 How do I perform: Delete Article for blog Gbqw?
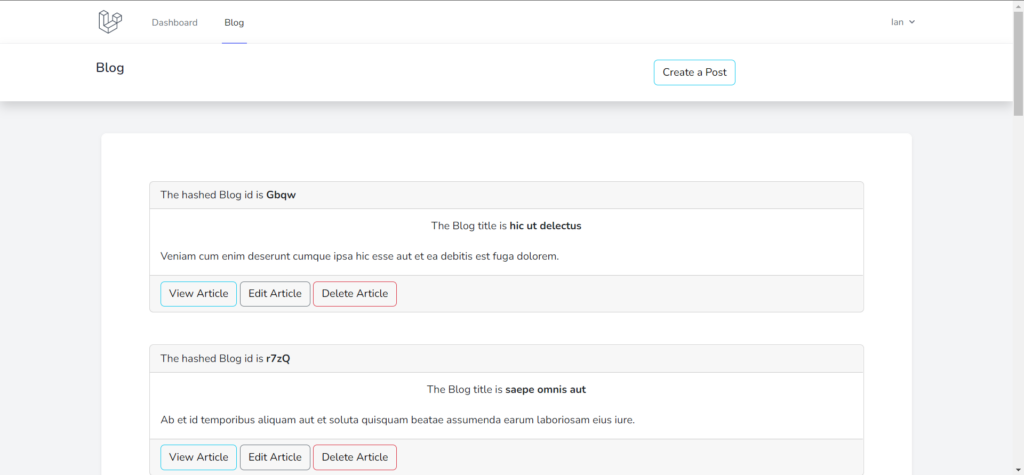click(x=355, y=294)
